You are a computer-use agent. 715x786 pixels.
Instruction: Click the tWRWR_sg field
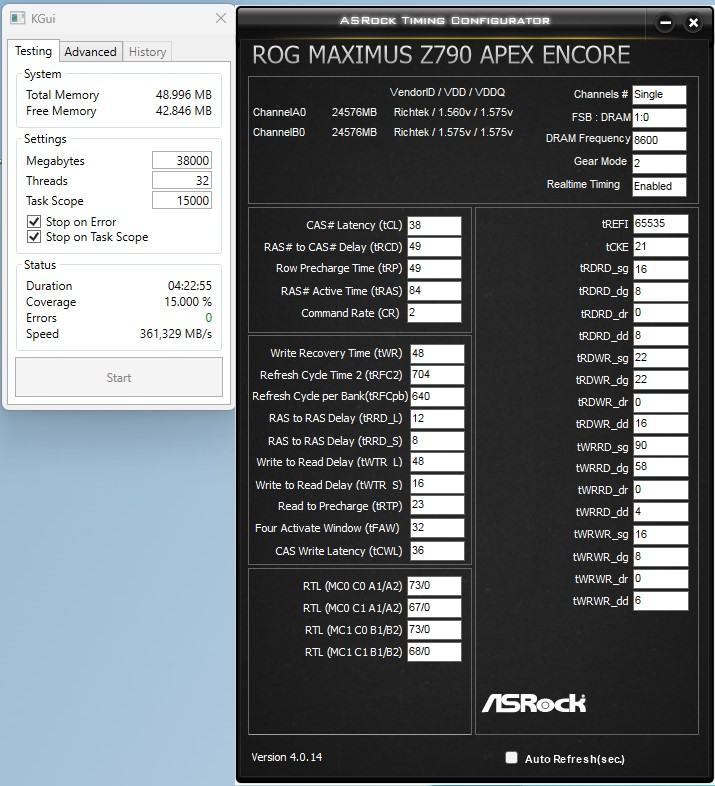tap(661, 534)
